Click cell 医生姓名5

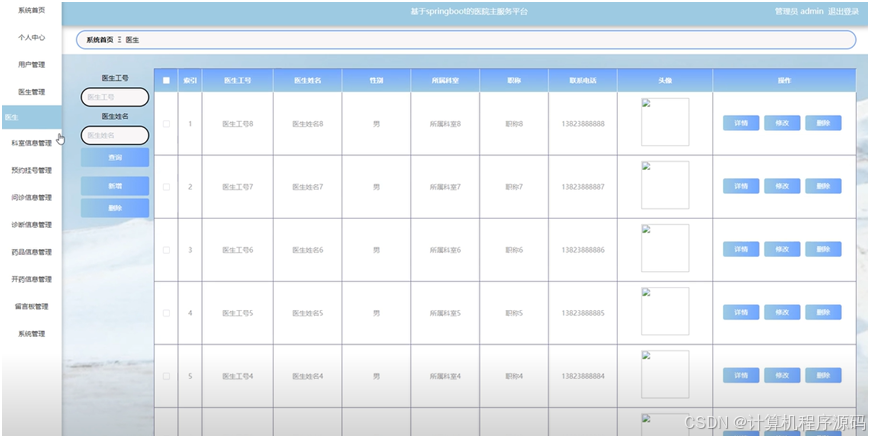point(307,313)
